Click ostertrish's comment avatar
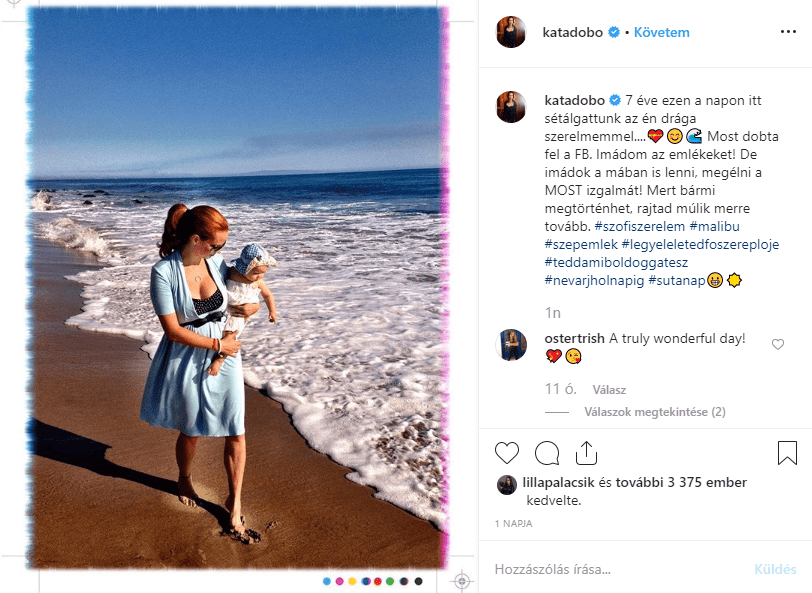The height and width of the screenshot is (593, 812). (511, 345)
